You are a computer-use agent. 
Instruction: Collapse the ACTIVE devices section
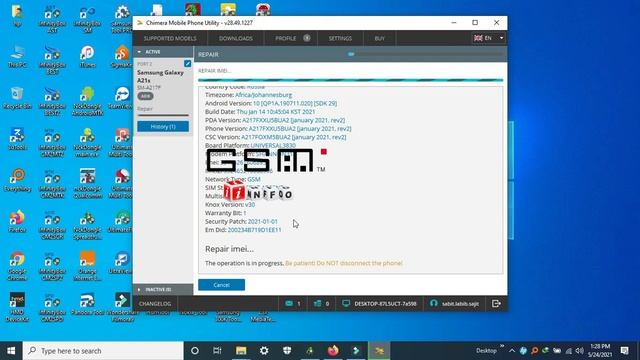click(139, 52)
